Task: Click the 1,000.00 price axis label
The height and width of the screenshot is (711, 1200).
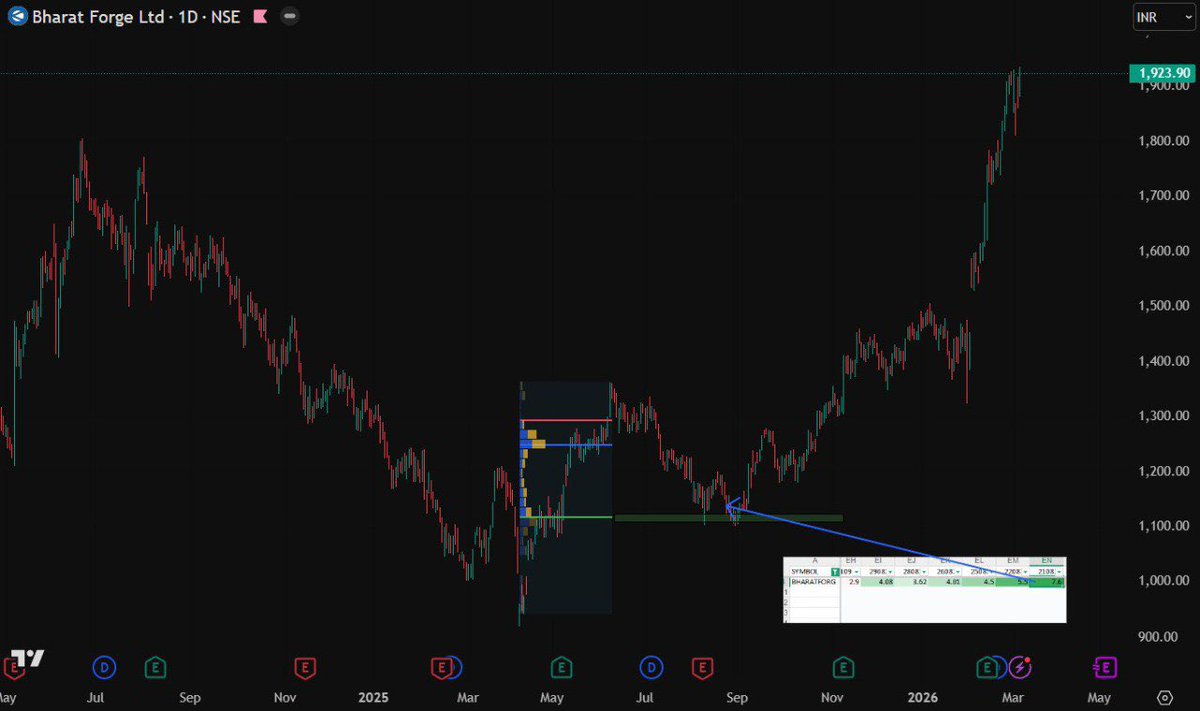Action: (x=1164, y=581)
